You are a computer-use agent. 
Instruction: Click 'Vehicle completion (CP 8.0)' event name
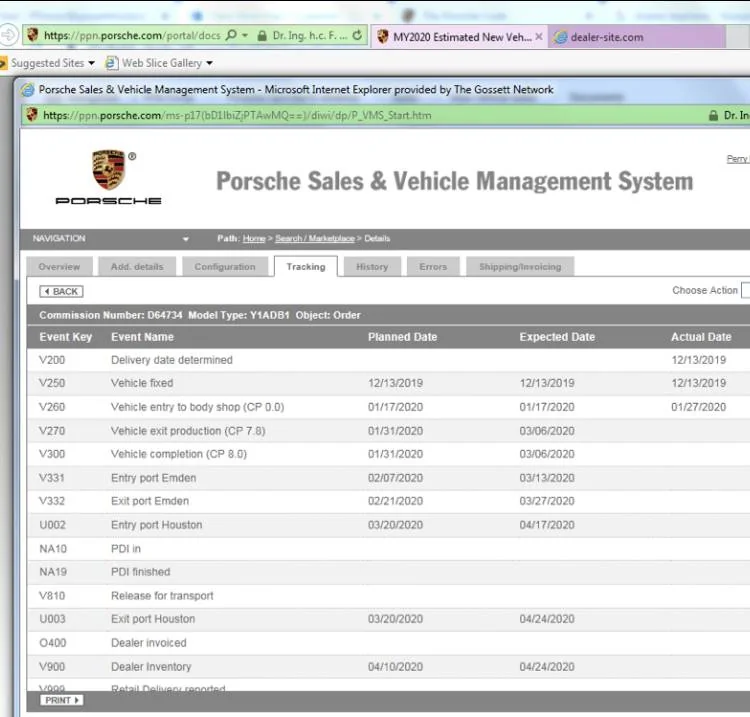coord(179,453)
